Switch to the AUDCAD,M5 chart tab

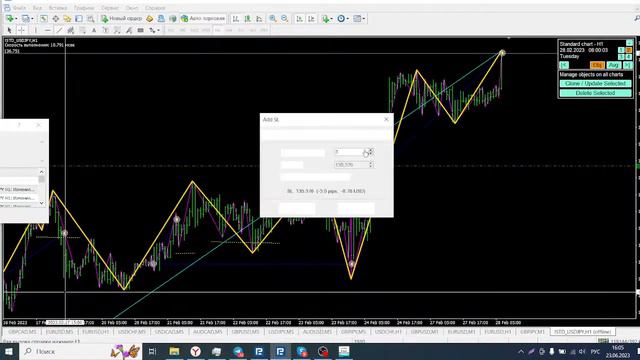(x=207, y=332)
